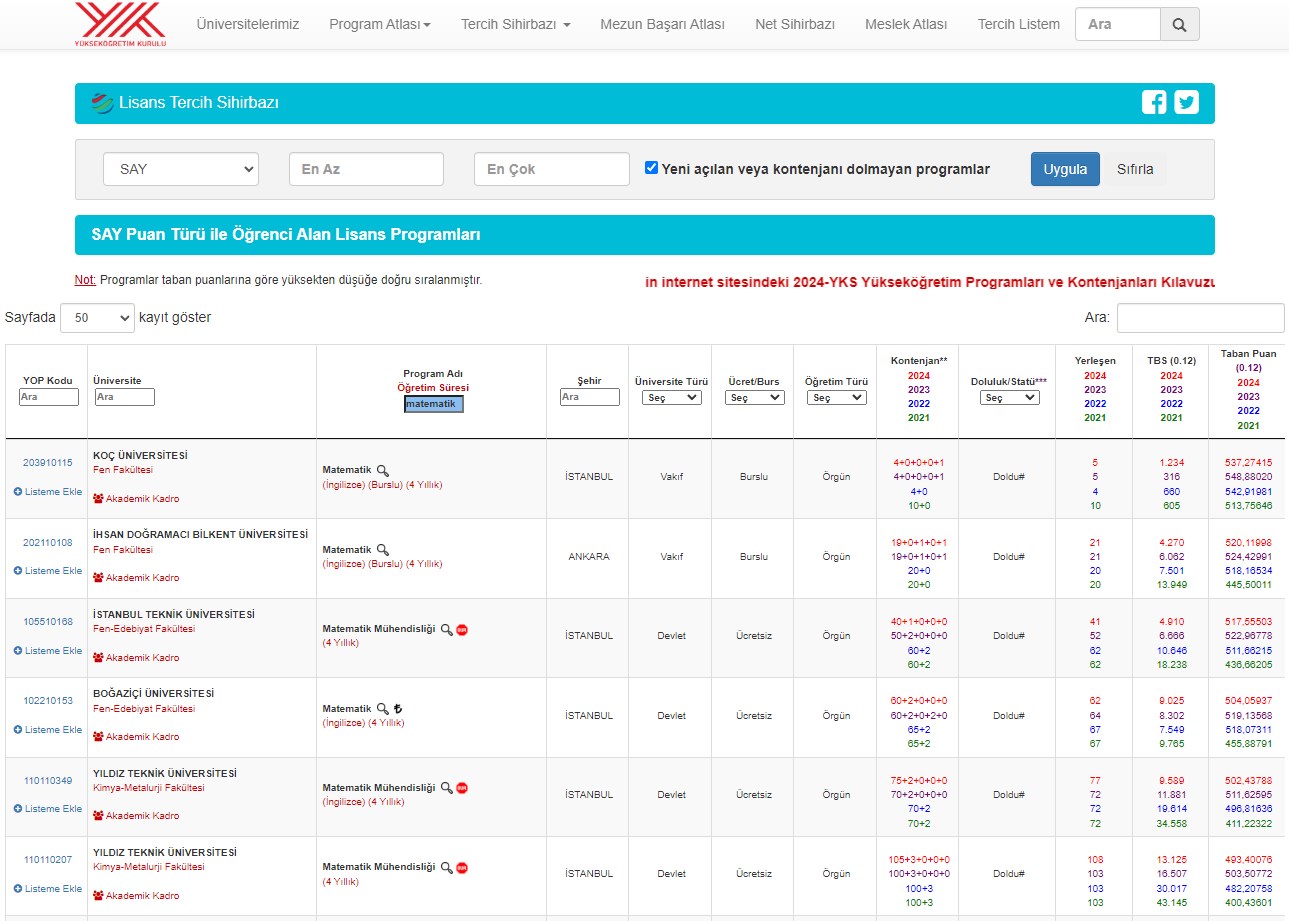Open Üniversite Türü filter dropdown
This screenshot has height=921, width=1289.
click(672, 397)
